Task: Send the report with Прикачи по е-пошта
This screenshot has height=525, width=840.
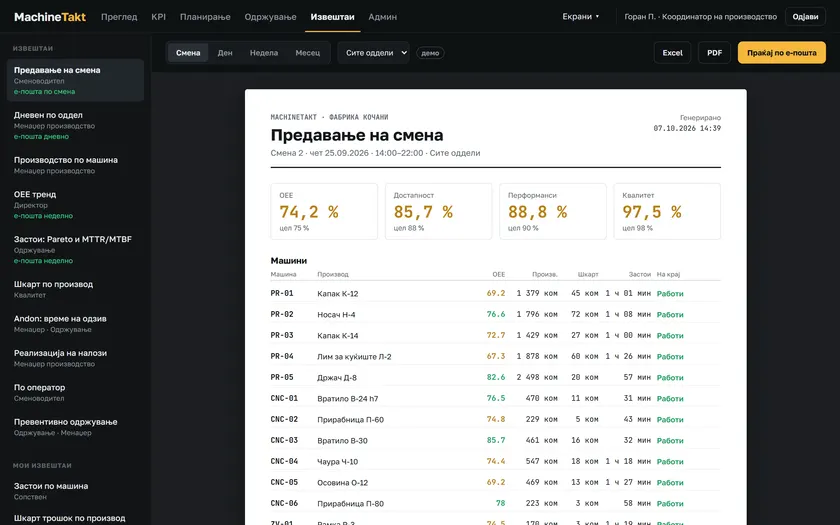Action: tap(782, 52)
